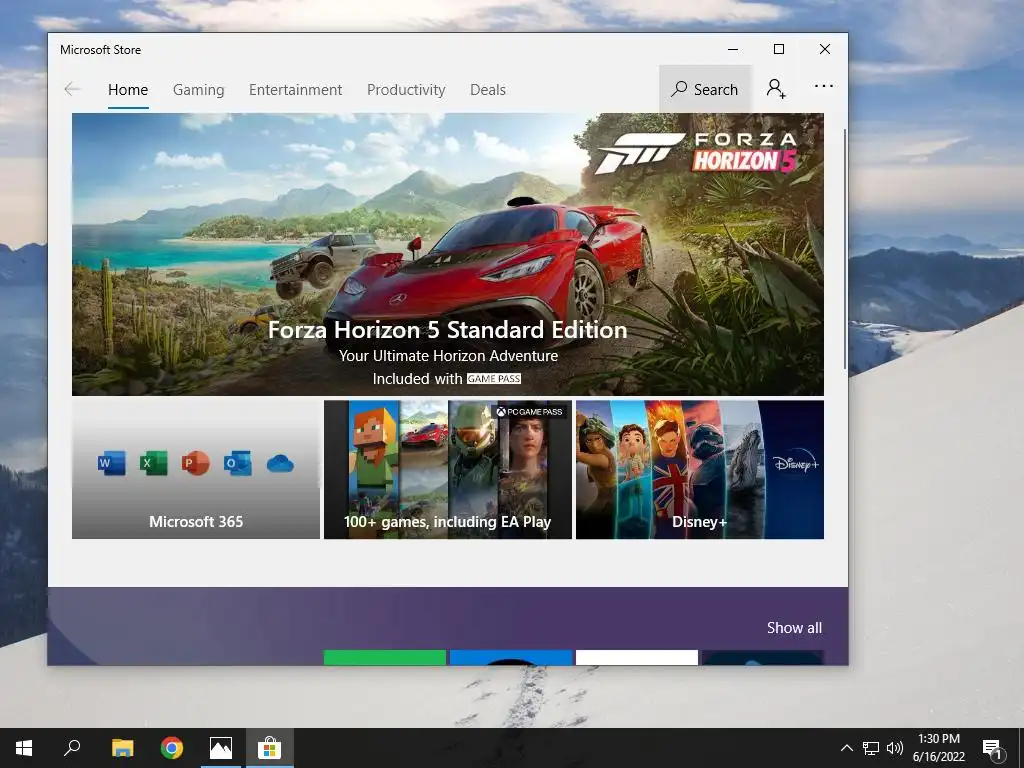Click the Forza Horizon 5 Standard Edition title

click(447, 330)
